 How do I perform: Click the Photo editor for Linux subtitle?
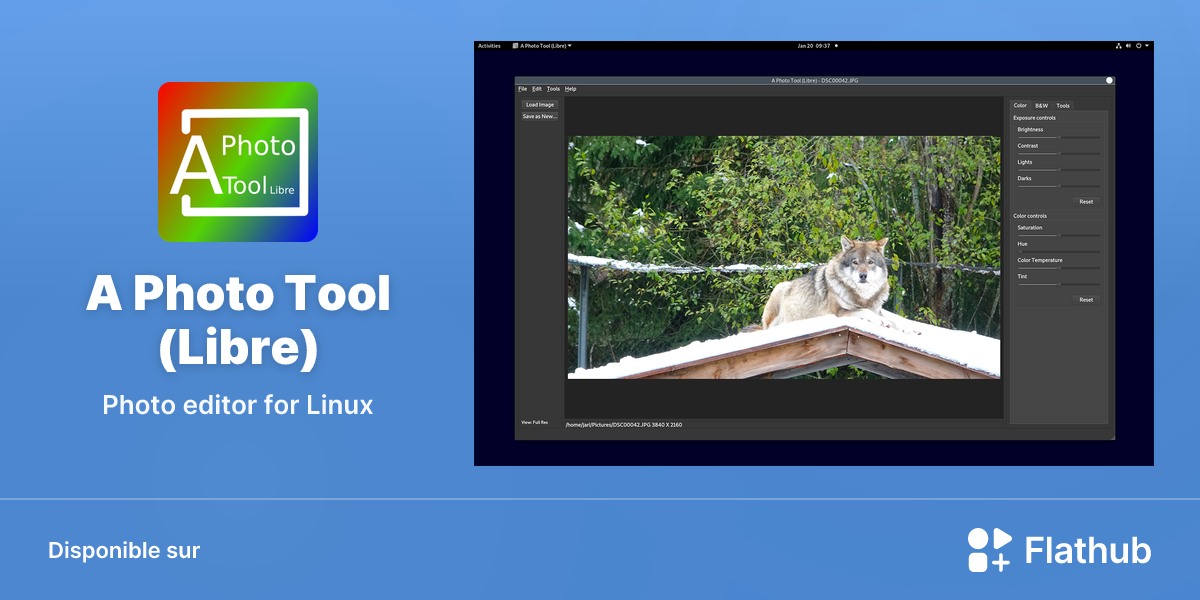point(238,405)
